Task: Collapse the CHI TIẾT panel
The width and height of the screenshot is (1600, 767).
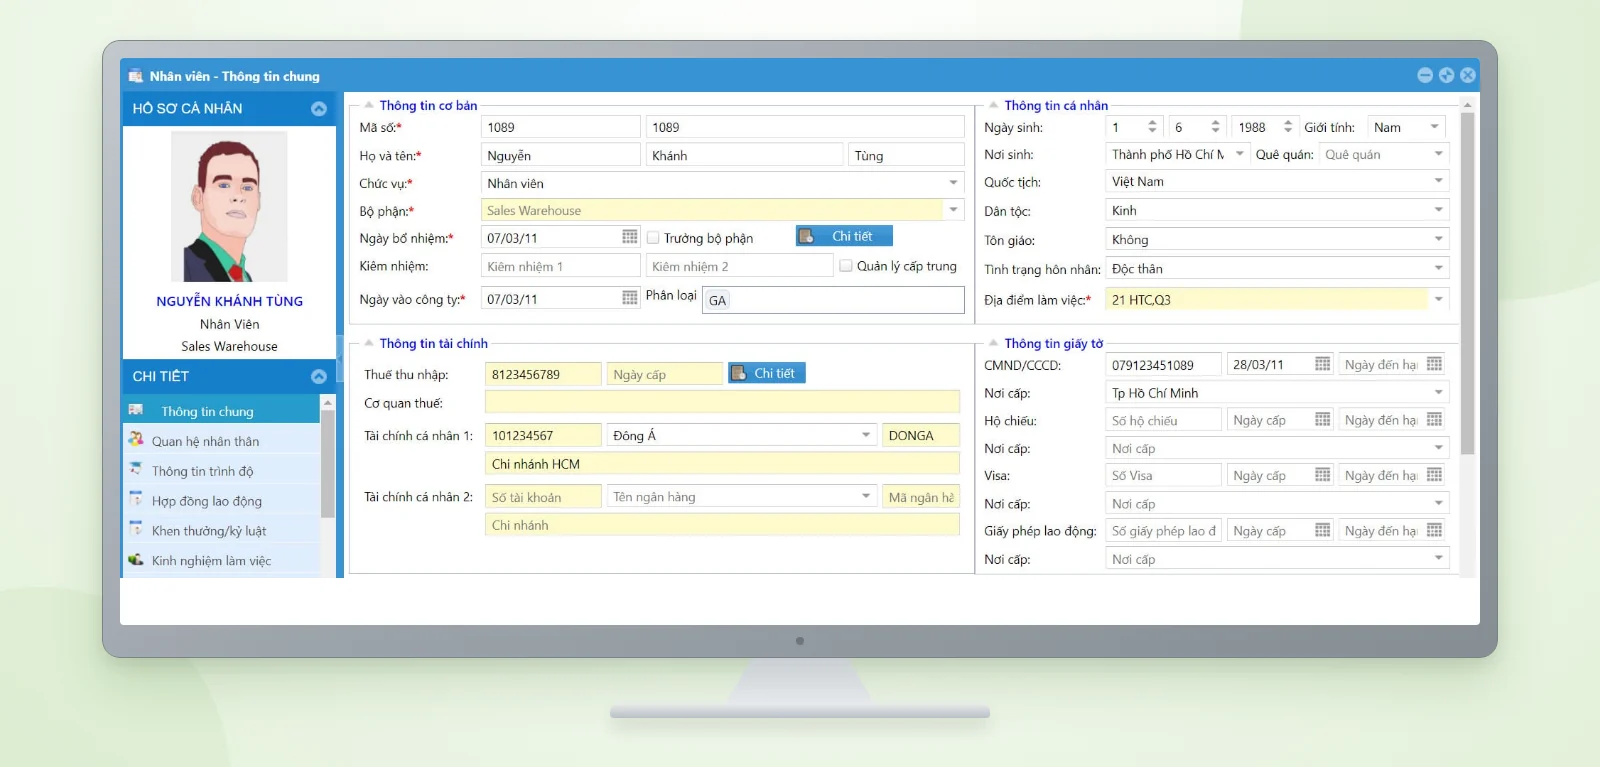Action: [x=319, y=377]
